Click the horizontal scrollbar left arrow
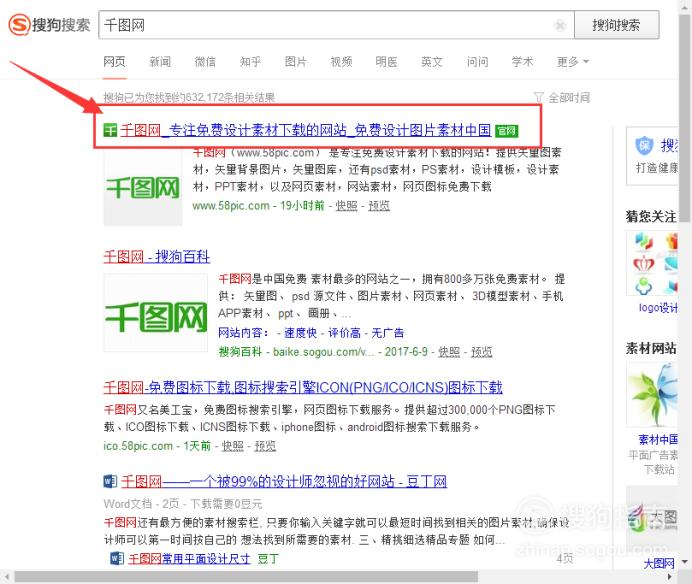 tap(6, 576)
